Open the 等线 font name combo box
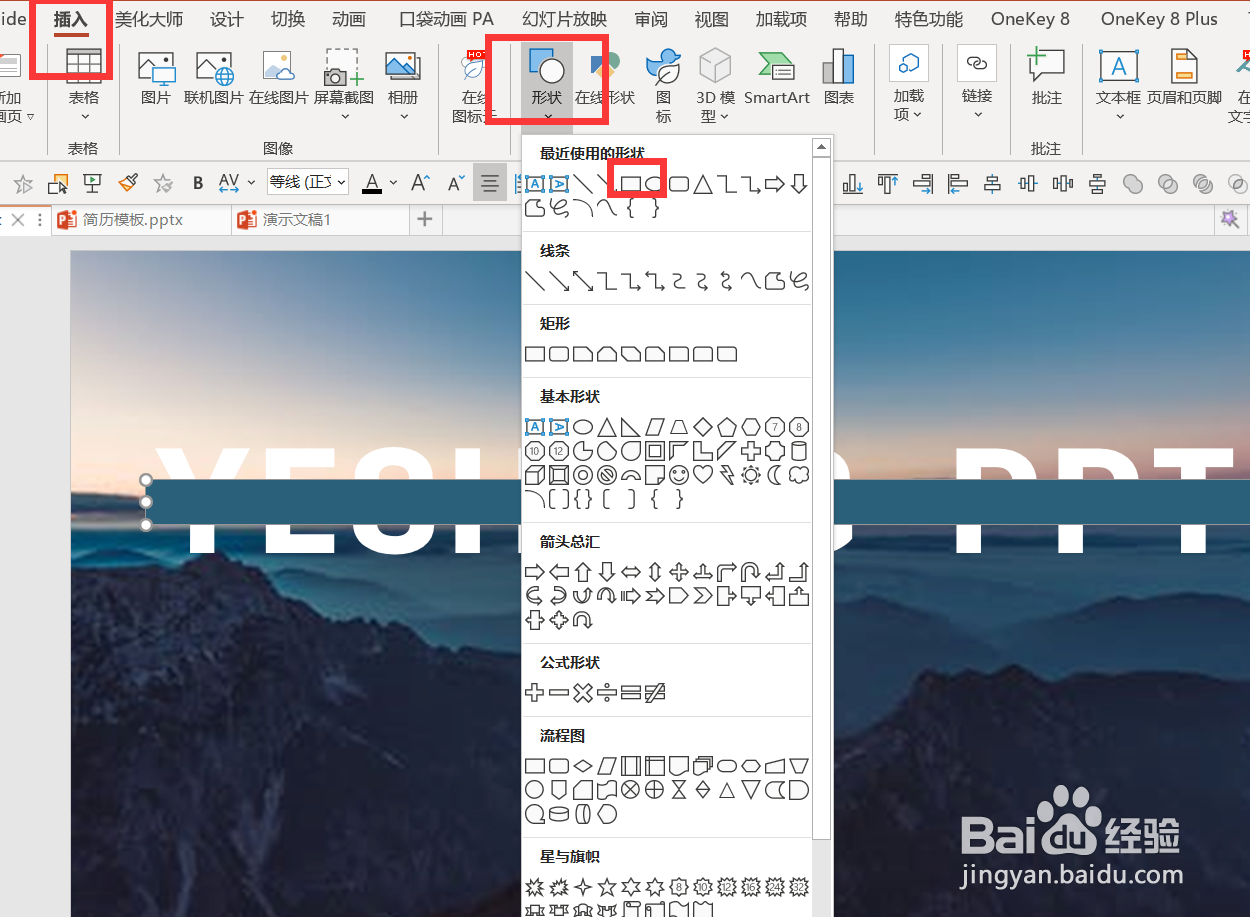 coord(308,182)
